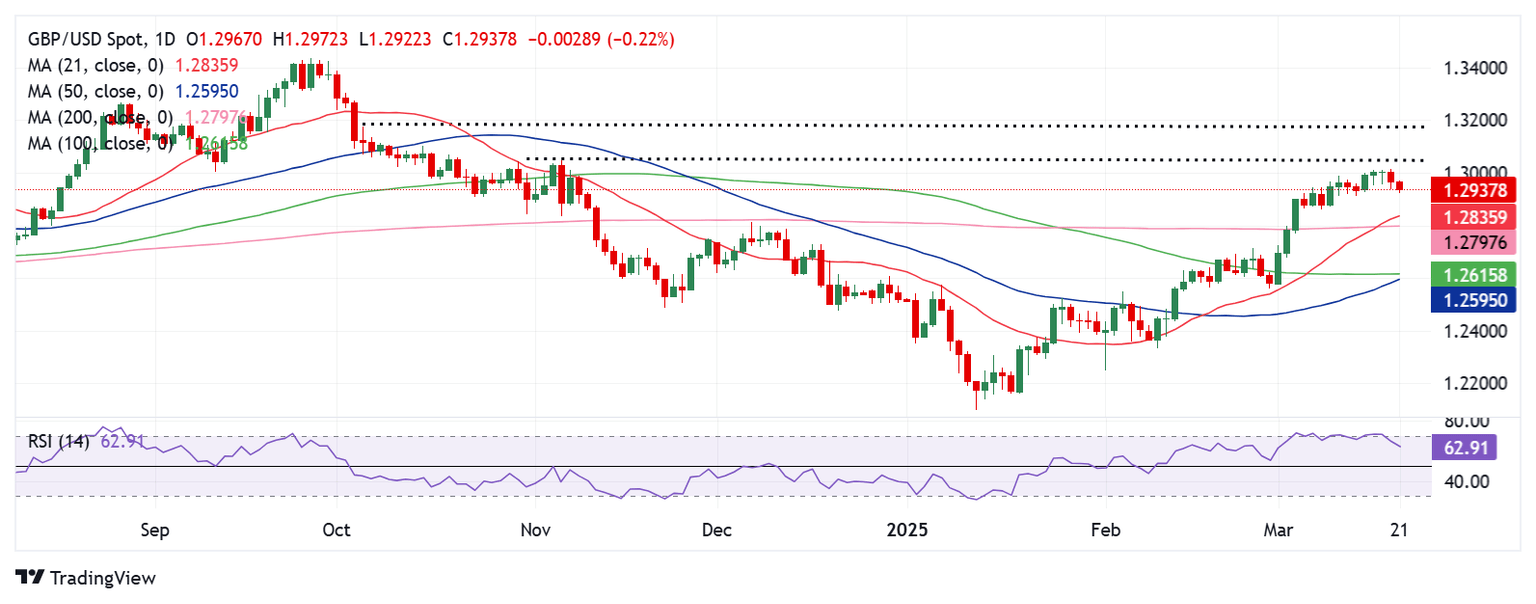The height and width of the screenshot is (604, 1536).
Task: Select the MA 200 indicator legend
Action: 100,118
